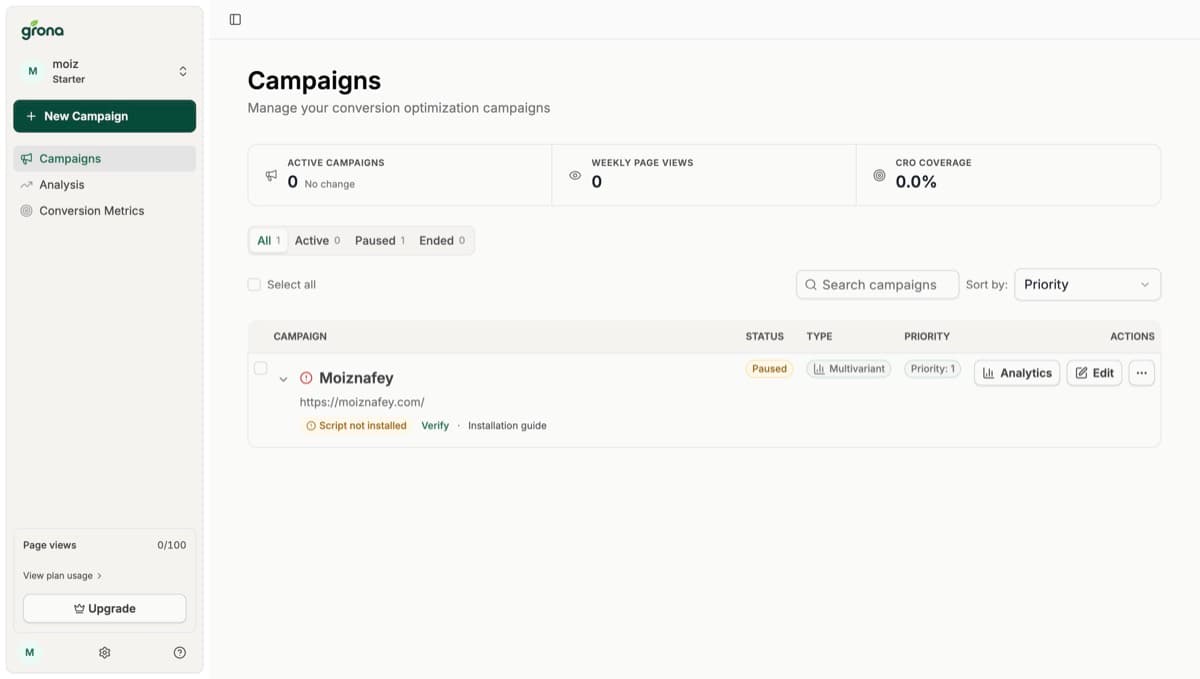1200x679 pixels.
Task: Click the search magnifier icon
Action: pos(811,285)
